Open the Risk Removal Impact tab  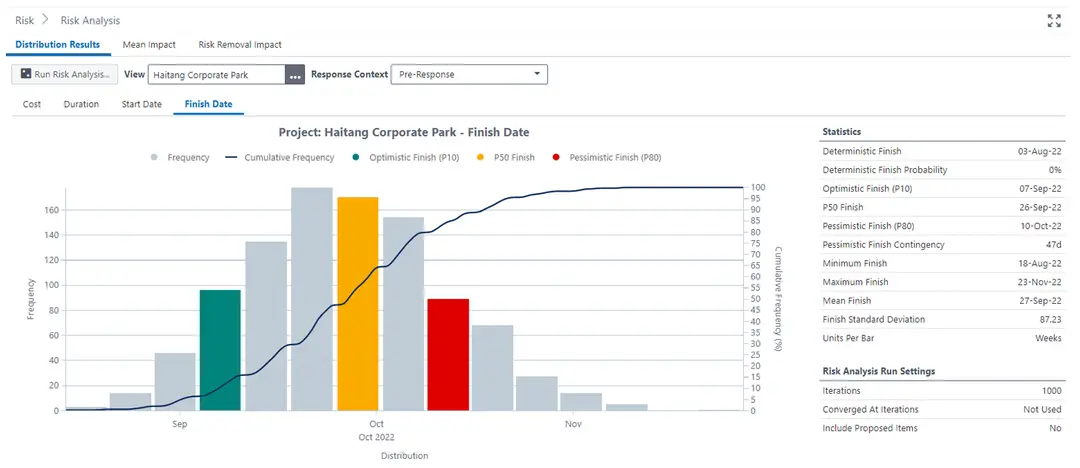(240, 45)
